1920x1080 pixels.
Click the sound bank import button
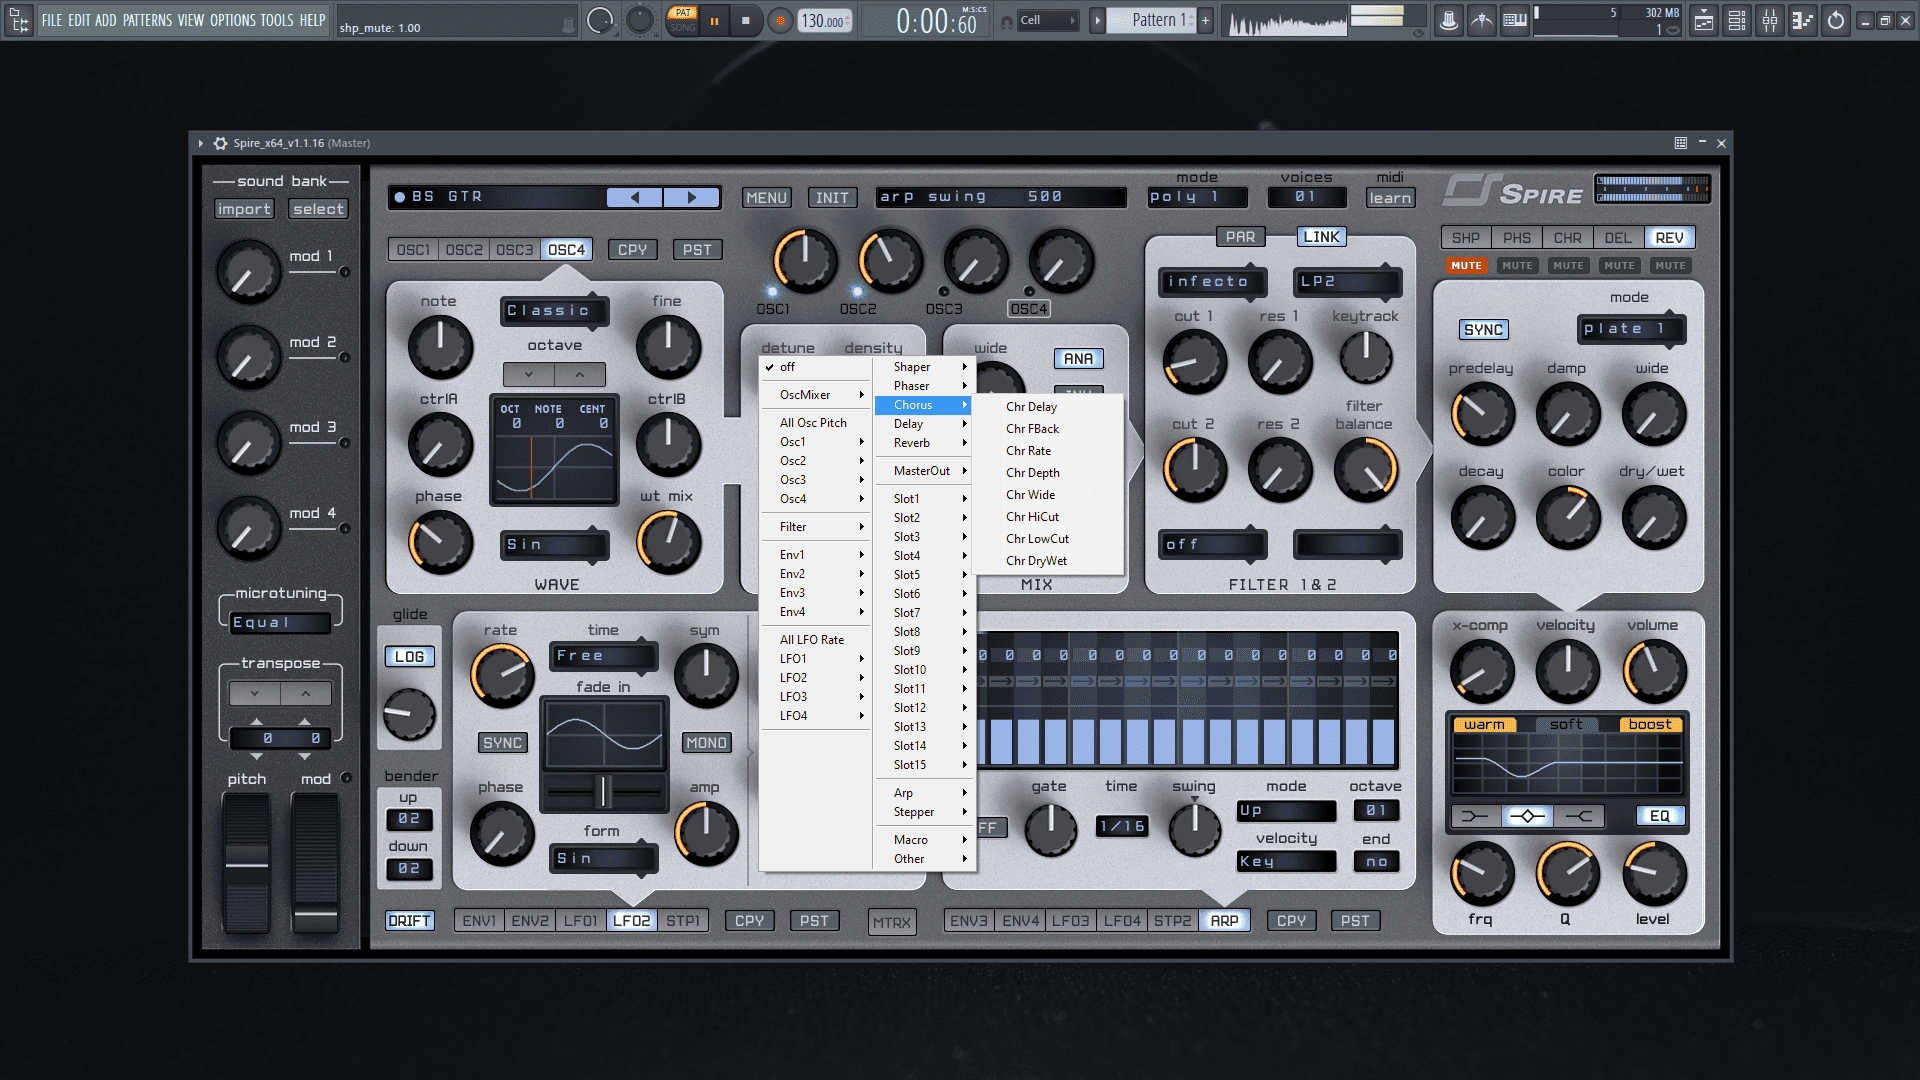(x=244, y=209)
